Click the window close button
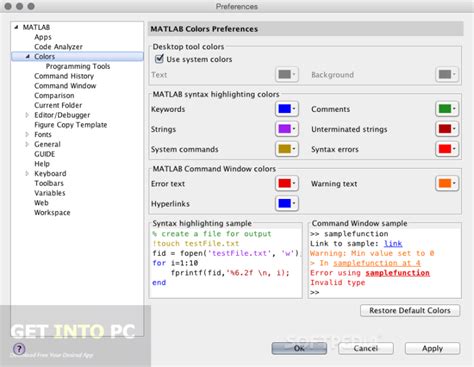Screen dimensions: 474x367 pos(8,6)
